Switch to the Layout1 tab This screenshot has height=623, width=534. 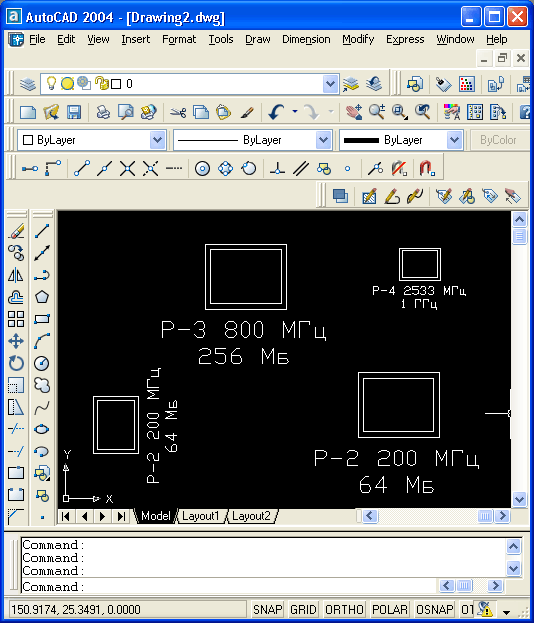201,516
